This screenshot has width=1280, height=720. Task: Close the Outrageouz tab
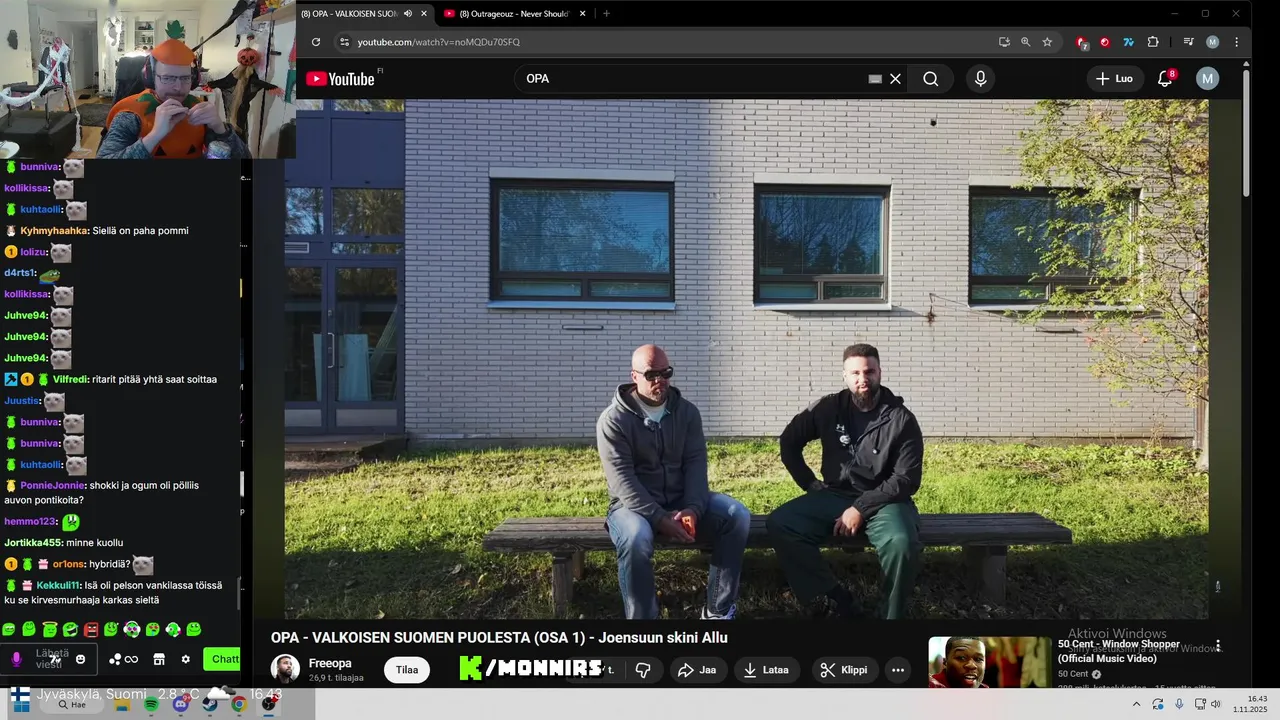[x=584, y=14]
